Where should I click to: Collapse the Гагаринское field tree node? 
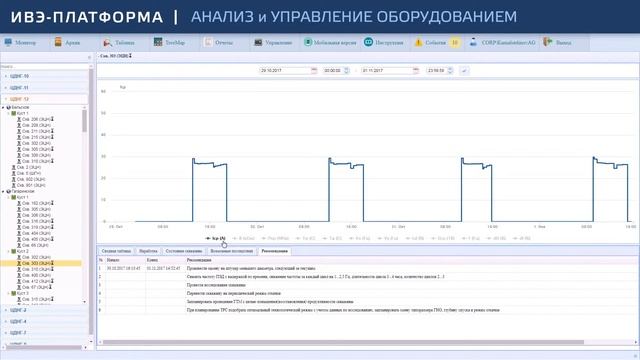(x=3, y=191)
